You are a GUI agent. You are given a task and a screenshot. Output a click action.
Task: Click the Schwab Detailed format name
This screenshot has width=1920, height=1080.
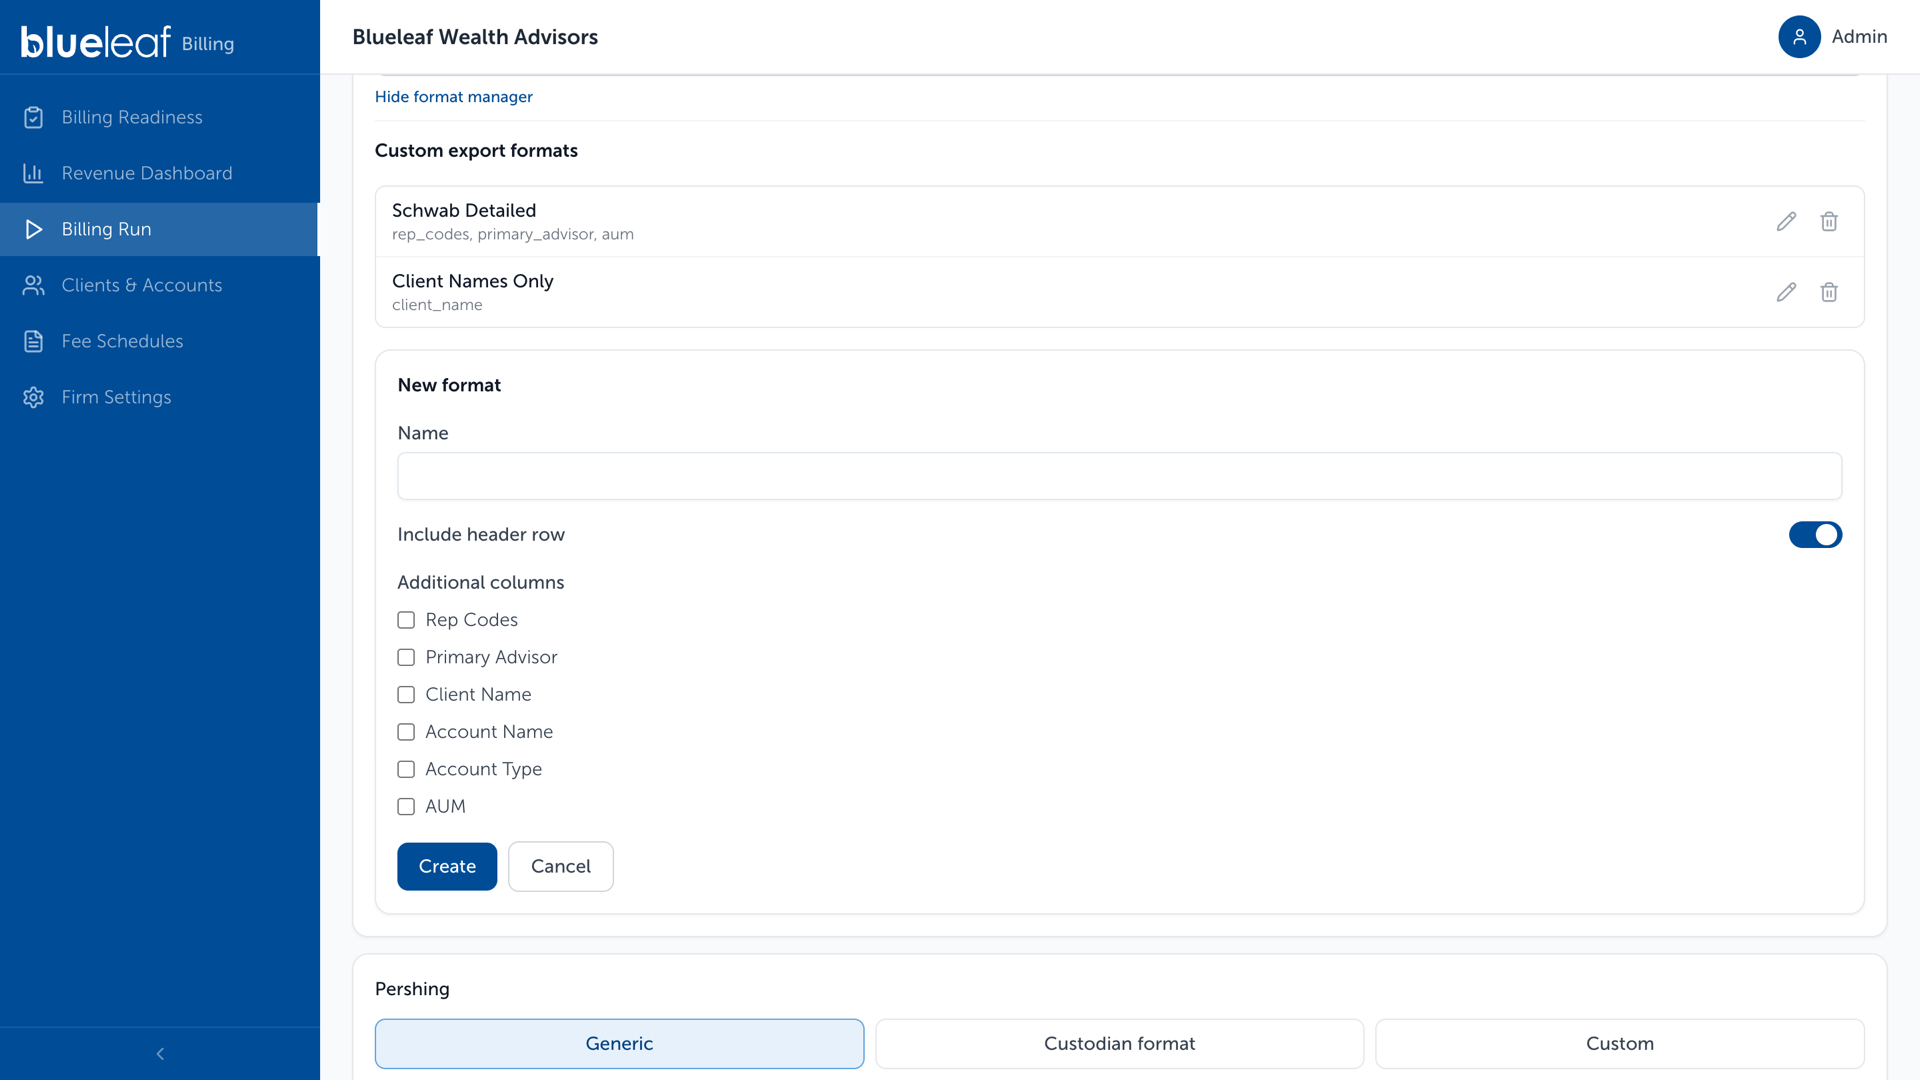point(464,210)
